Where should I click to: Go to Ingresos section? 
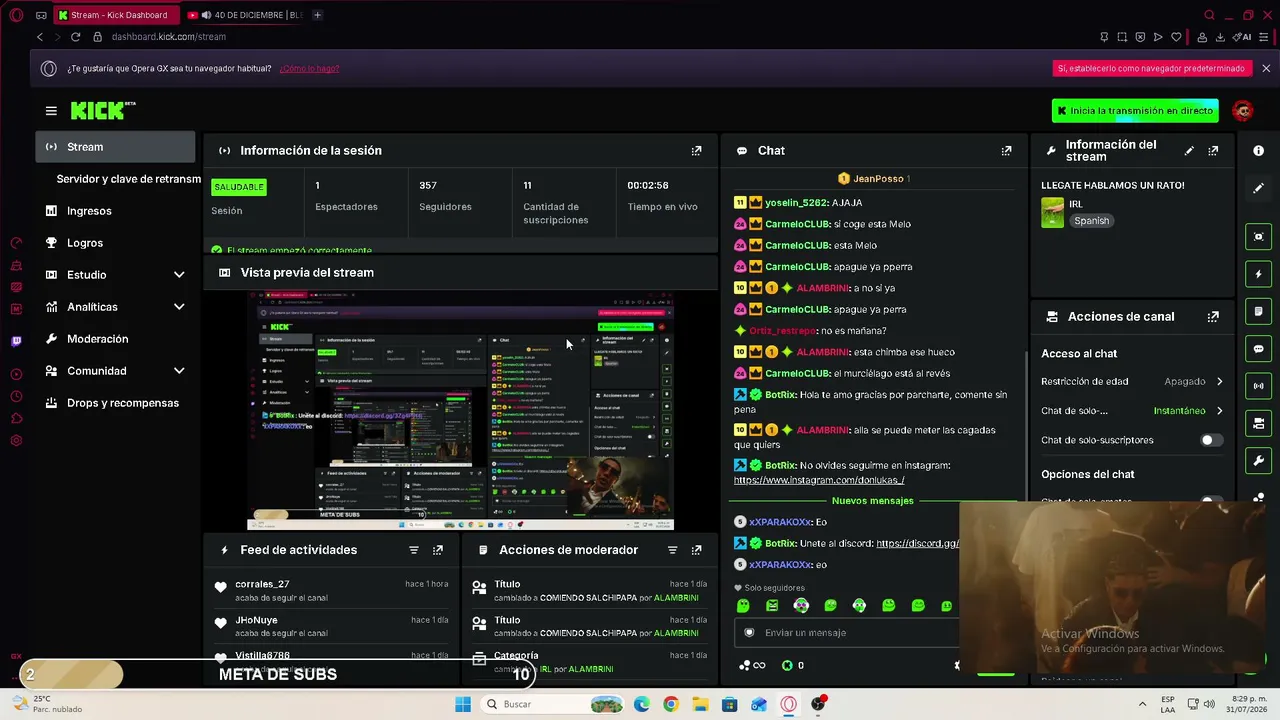click(x=116, y=211)
